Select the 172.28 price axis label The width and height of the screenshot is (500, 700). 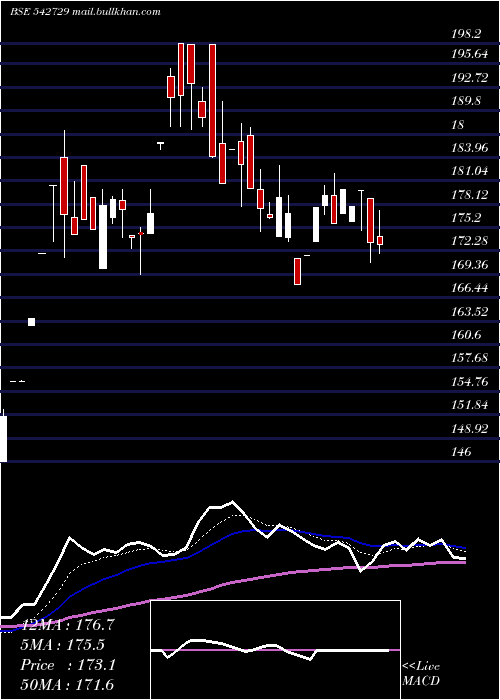tap(470, 241)
